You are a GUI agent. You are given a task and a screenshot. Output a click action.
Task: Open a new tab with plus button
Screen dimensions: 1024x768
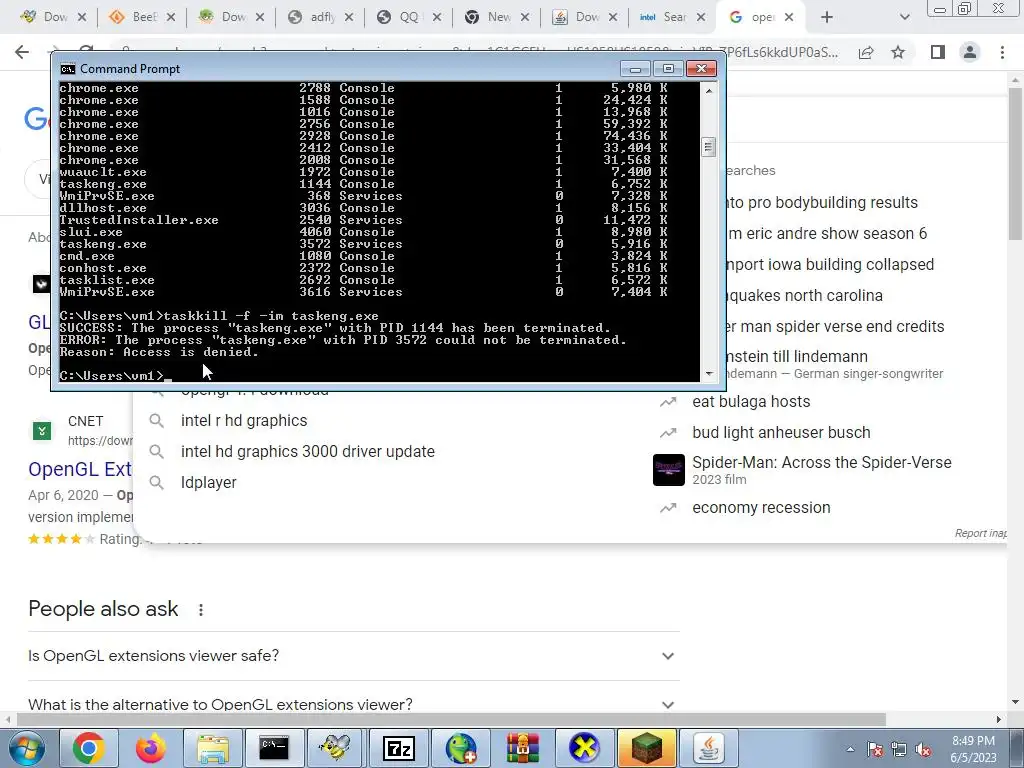point(827,18)
